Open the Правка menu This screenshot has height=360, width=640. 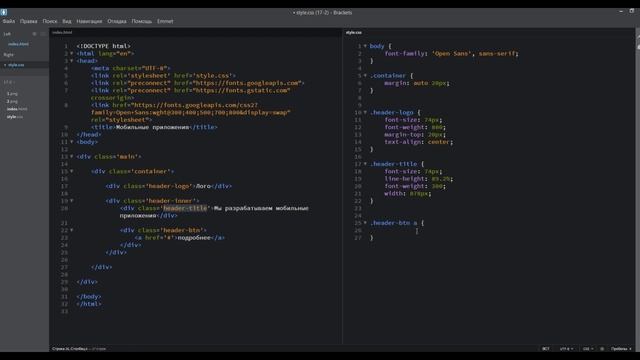coord(29,21)
